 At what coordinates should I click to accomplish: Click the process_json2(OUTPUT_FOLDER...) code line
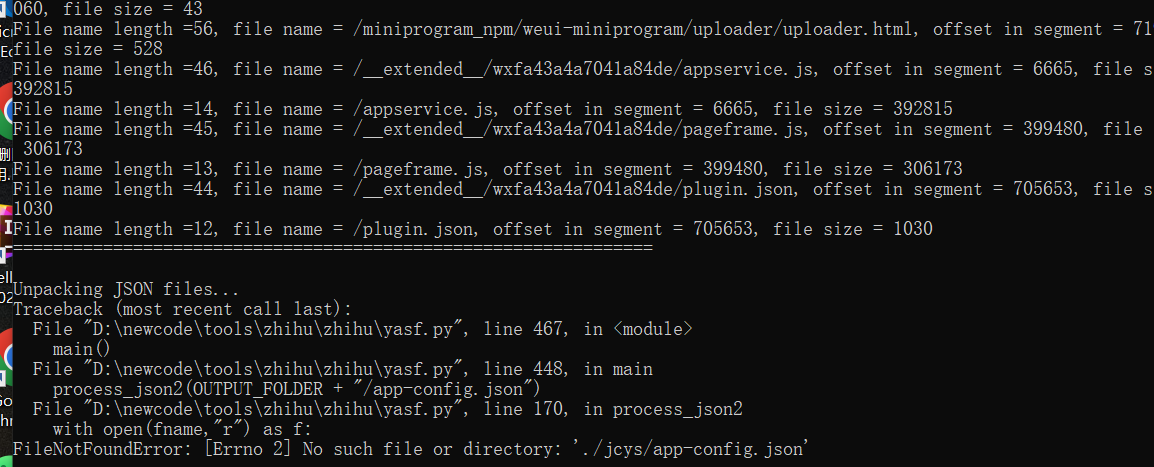296,389
